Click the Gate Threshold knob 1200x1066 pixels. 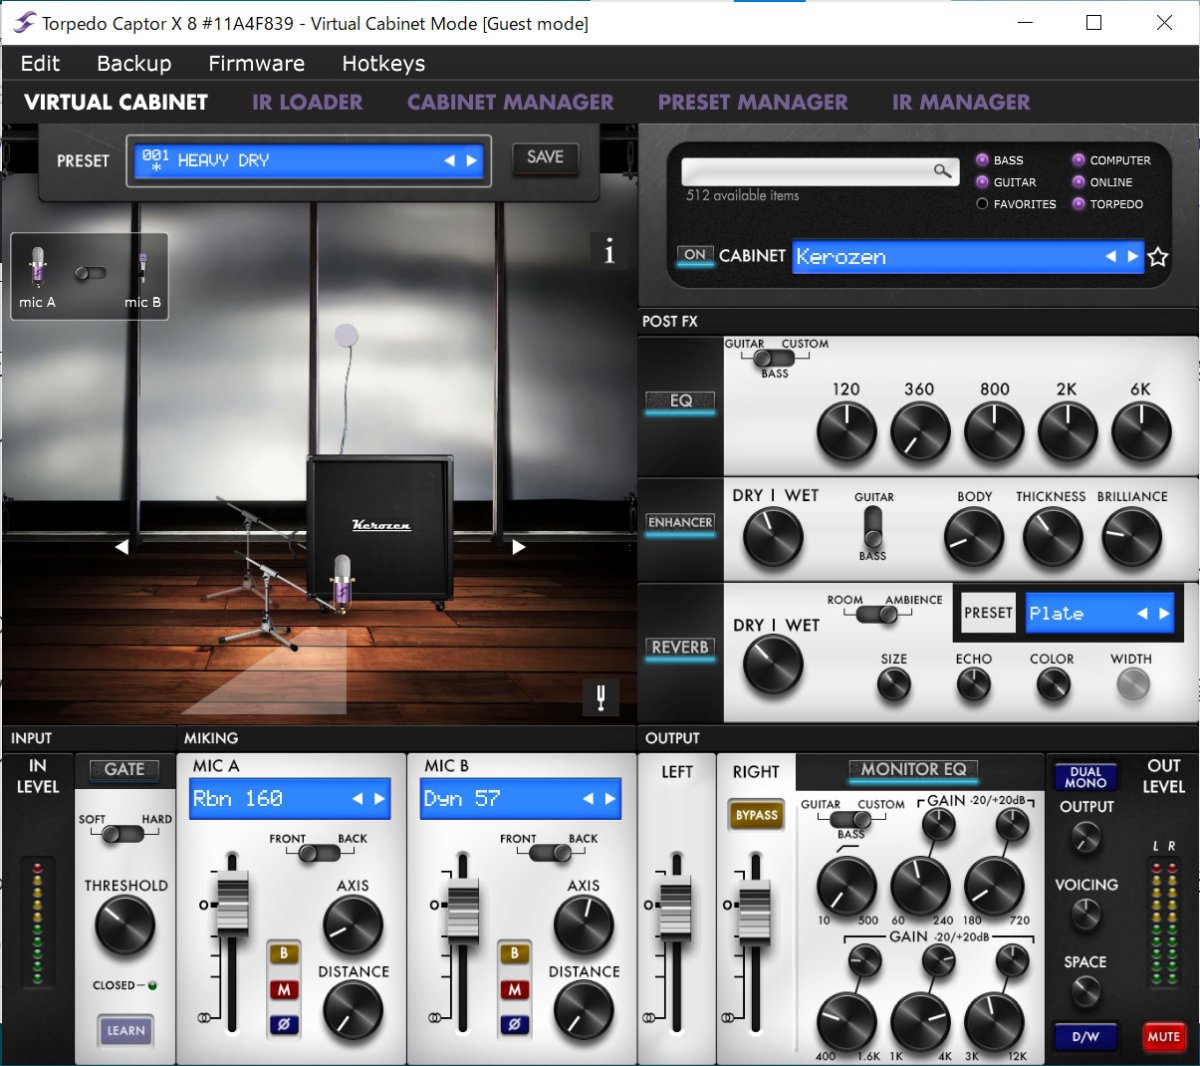[125, 925]
